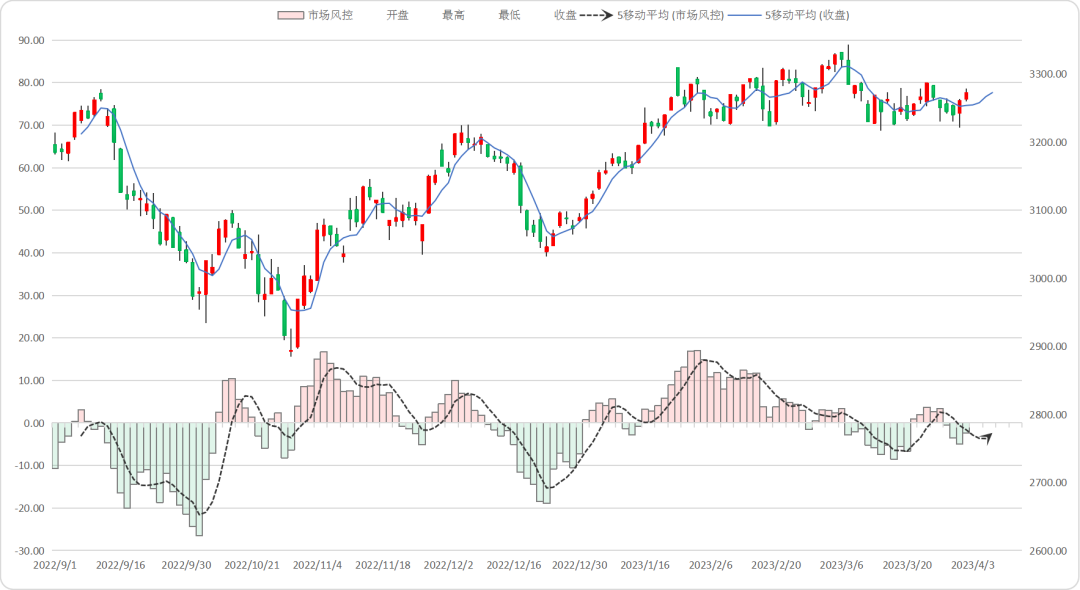
Task: Click right axis label 3300.00
Action: pos(1048,74)
